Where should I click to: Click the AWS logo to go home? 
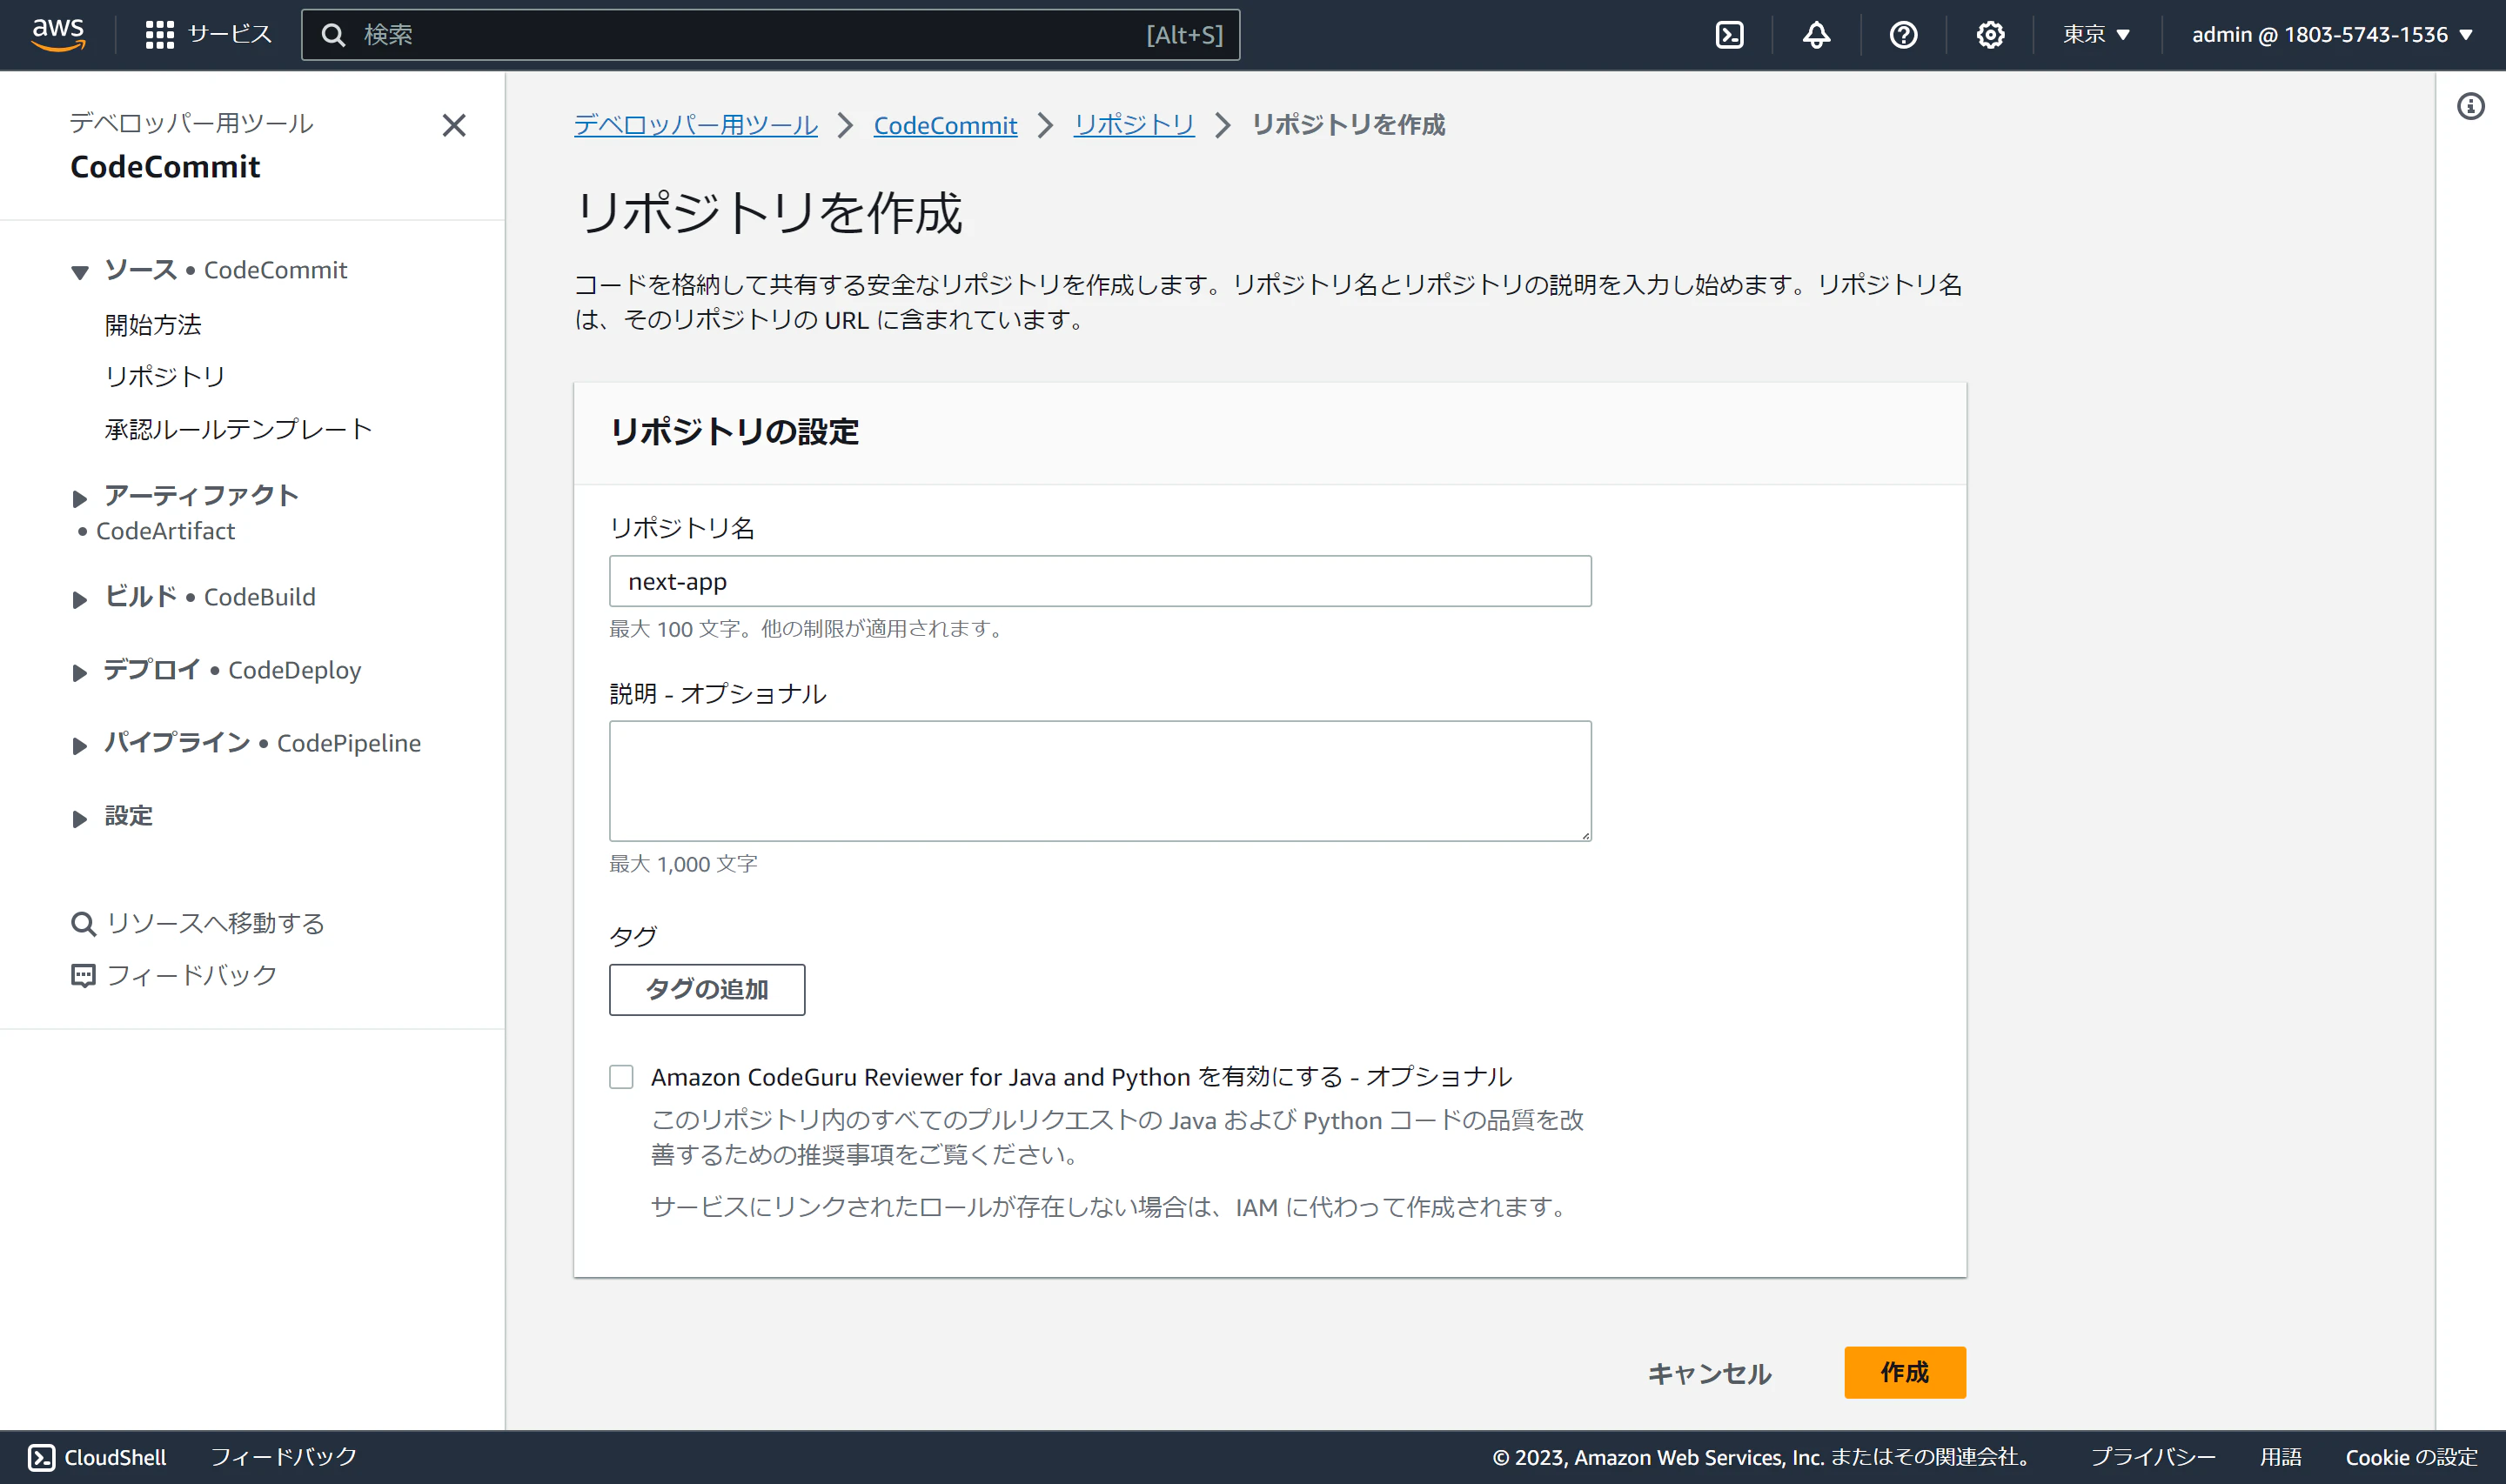[58, 32]
